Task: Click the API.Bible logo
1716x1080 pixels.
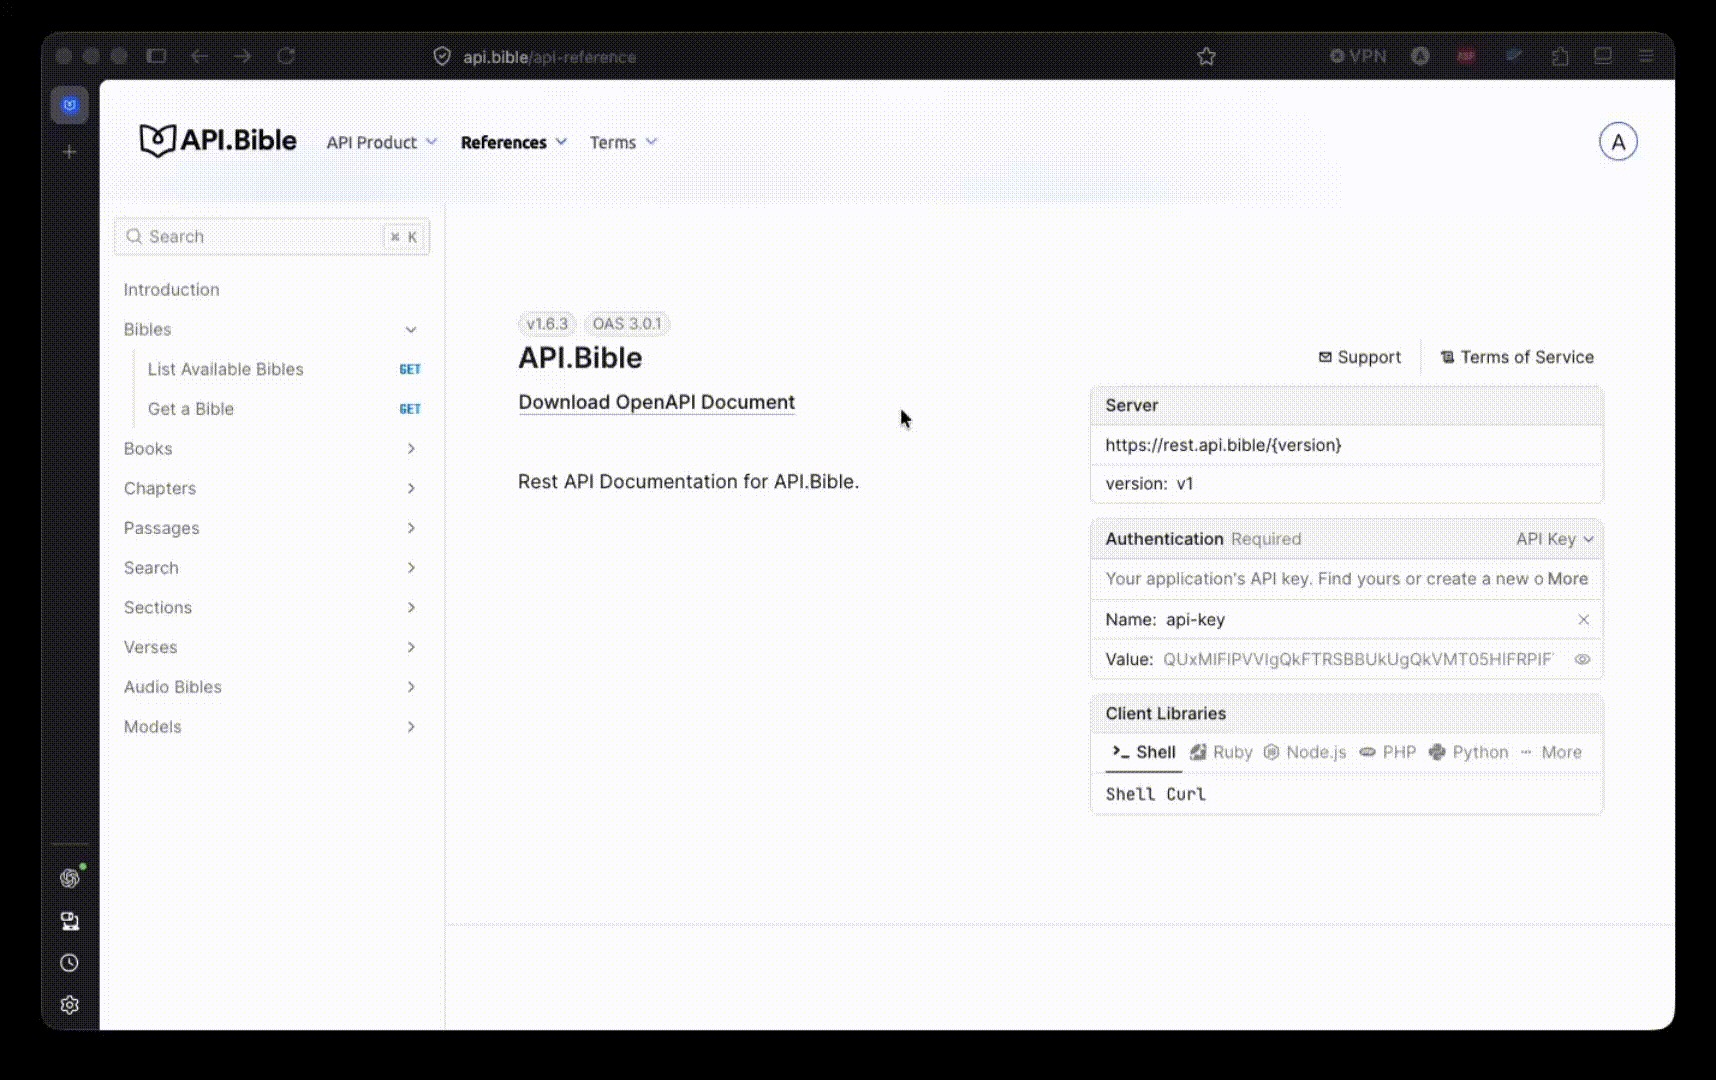Action: point(217,141)
